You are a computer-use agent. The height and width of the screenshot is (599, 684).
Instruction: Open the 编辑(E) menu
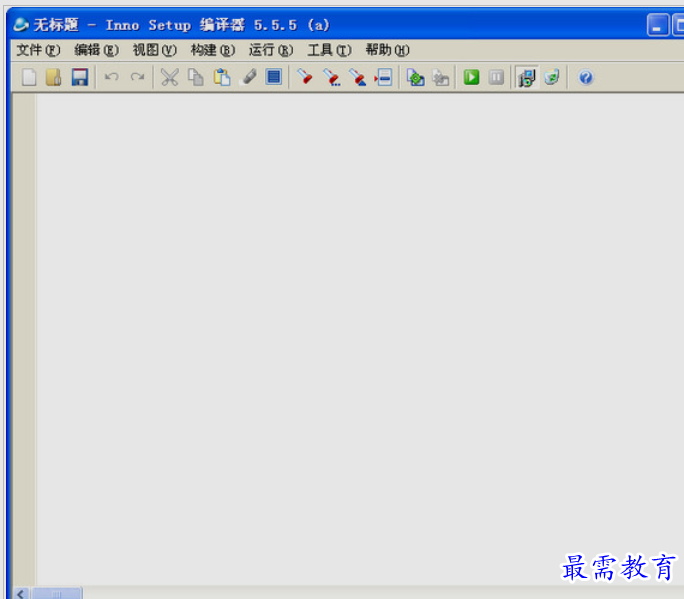point(96,50)
